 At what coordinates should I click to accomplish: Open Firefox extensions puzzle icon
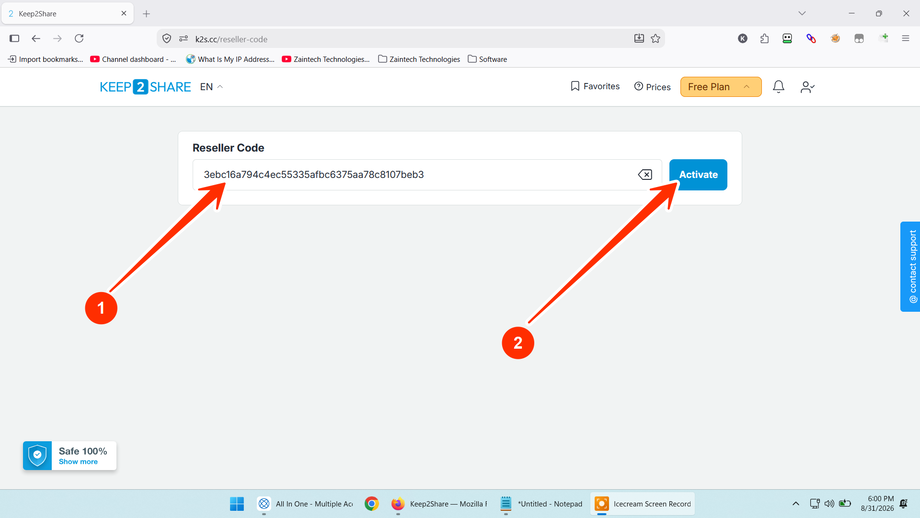click(x=764, y=39)
